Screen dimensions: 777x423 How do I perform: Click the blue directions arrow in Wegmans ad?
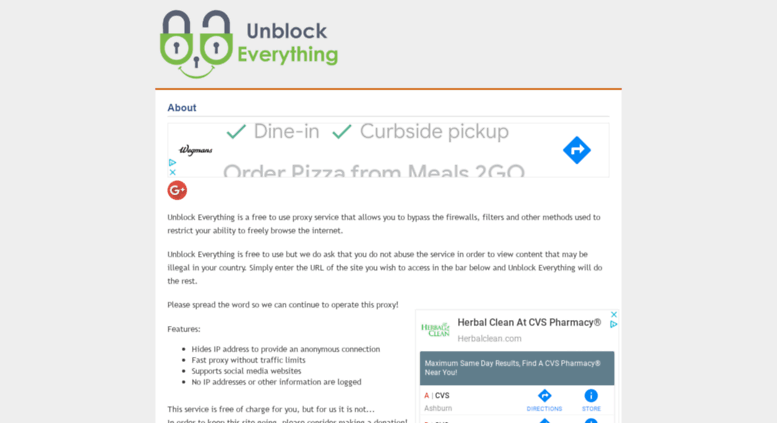pyautogui.click(x=577, y=150)
